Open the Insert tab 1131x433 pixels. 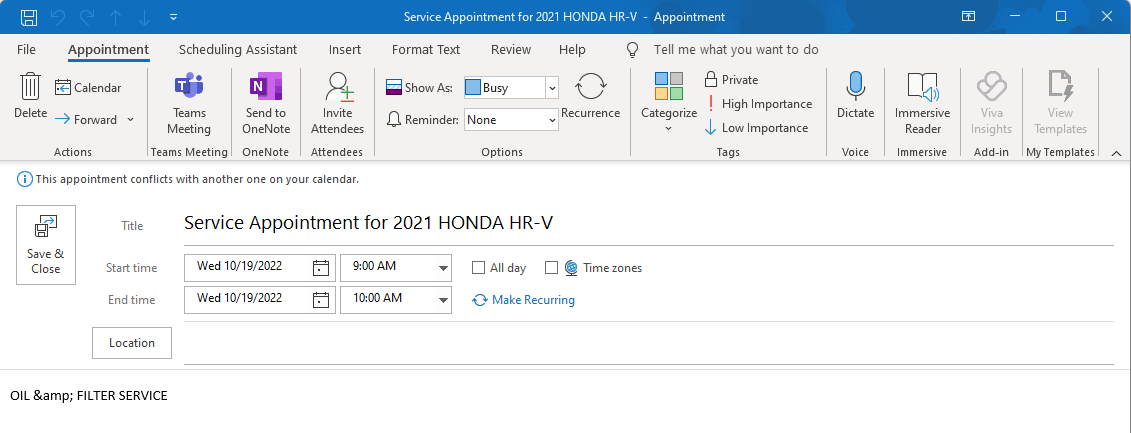click(x=345, y=50)
